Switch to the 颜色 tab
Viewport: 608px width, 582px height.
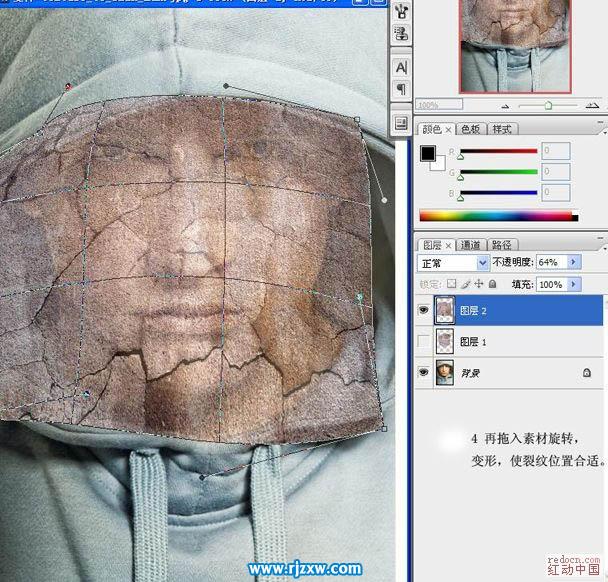pos(432,129)
